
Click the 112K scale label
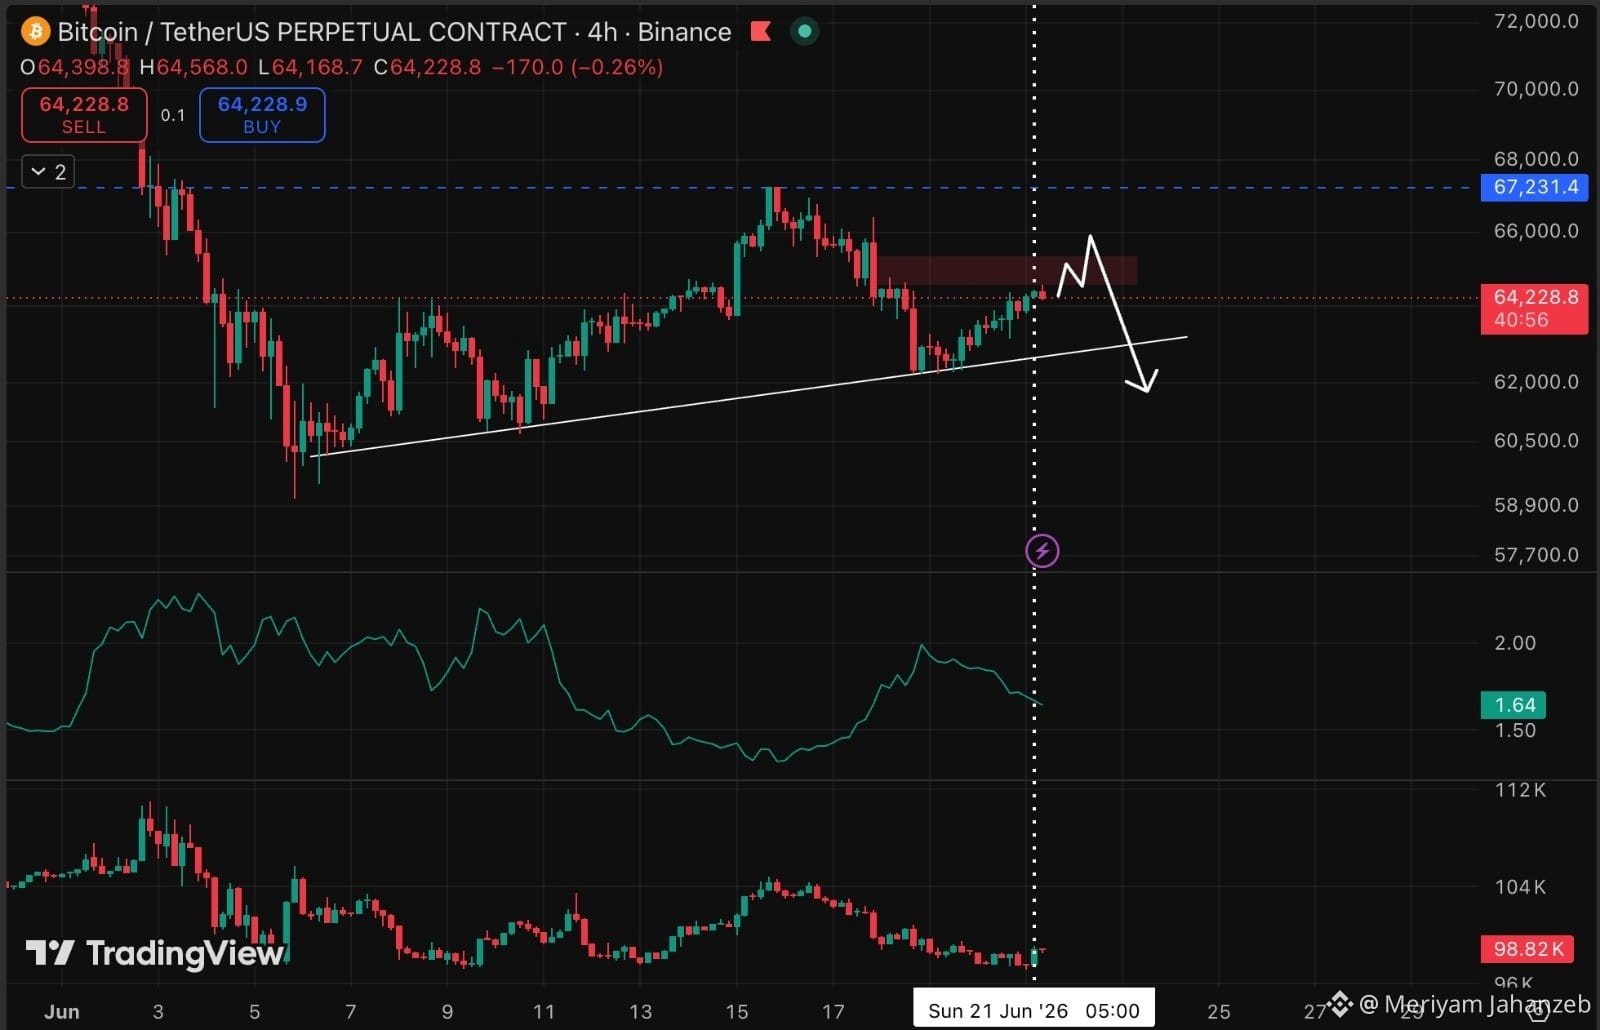tap(1520, 790)
